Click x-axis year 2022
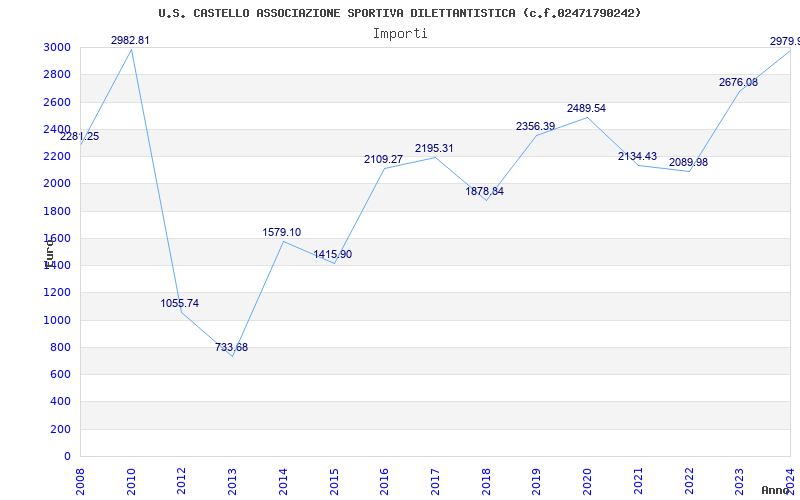 [689, 482]
